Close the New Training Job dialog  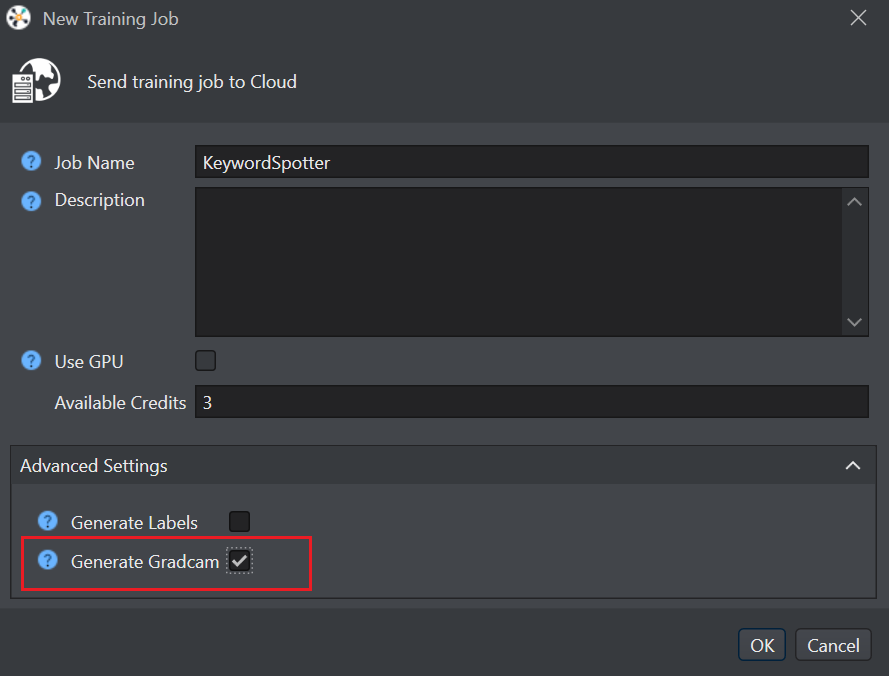[x=858, y=18]
